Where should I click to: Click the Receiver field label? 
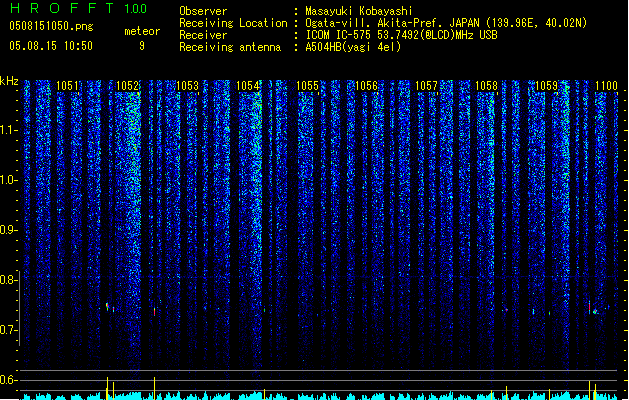pos(203,35)
